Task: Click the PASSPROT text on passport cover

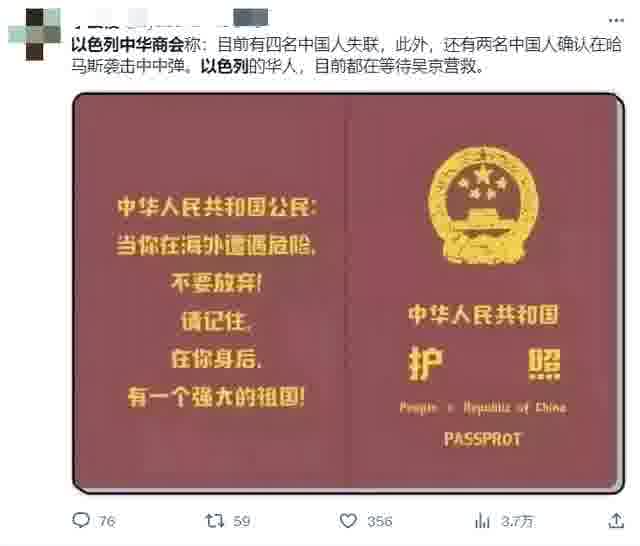Action: 483,439
